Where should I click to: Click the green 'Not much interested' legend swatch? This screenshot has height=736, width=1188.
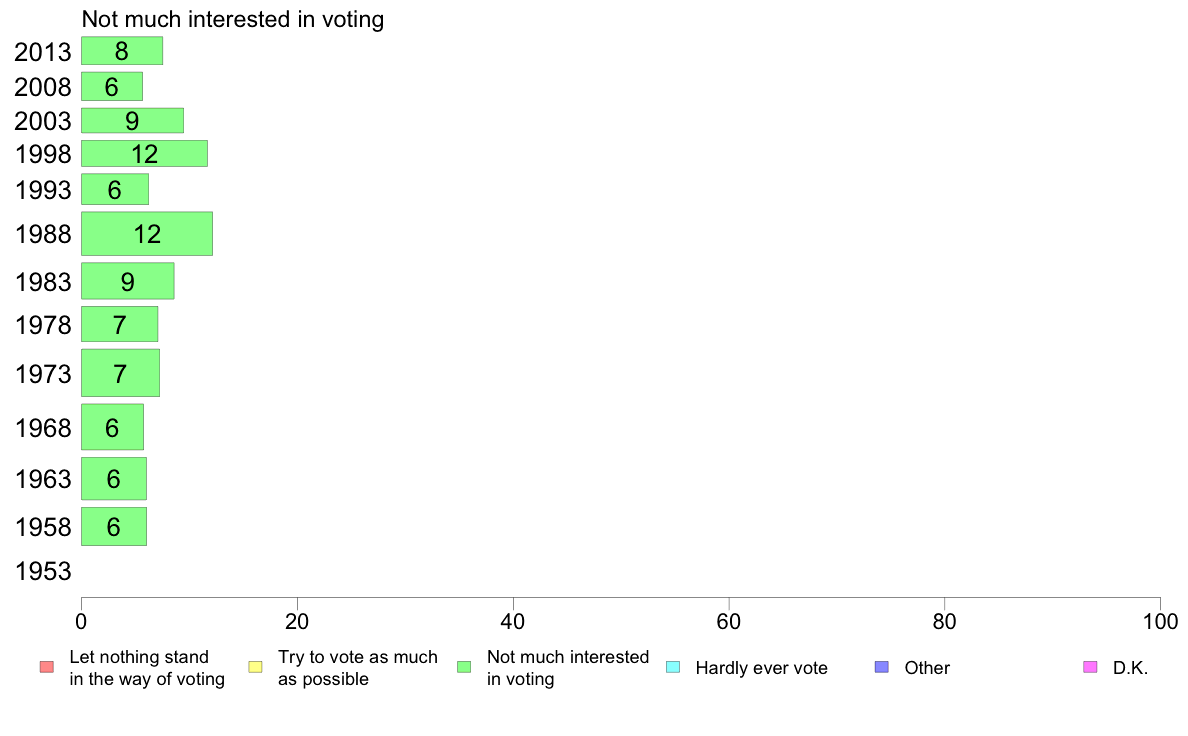464,667
